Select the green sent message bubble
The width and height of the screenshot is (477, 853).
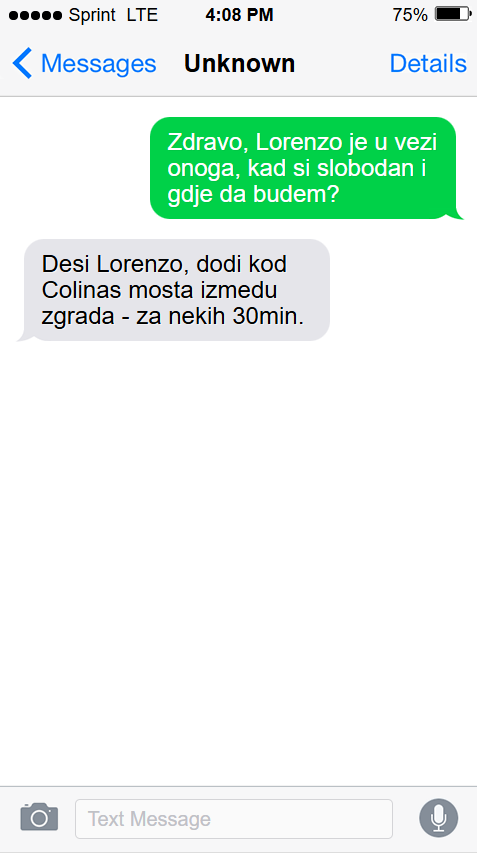[306, 168]
